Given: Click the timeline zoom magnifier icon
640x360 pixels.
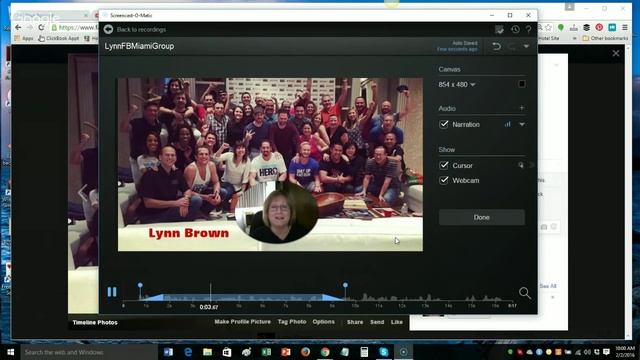Looking at the screenshot, I should (x=524, y=293).
